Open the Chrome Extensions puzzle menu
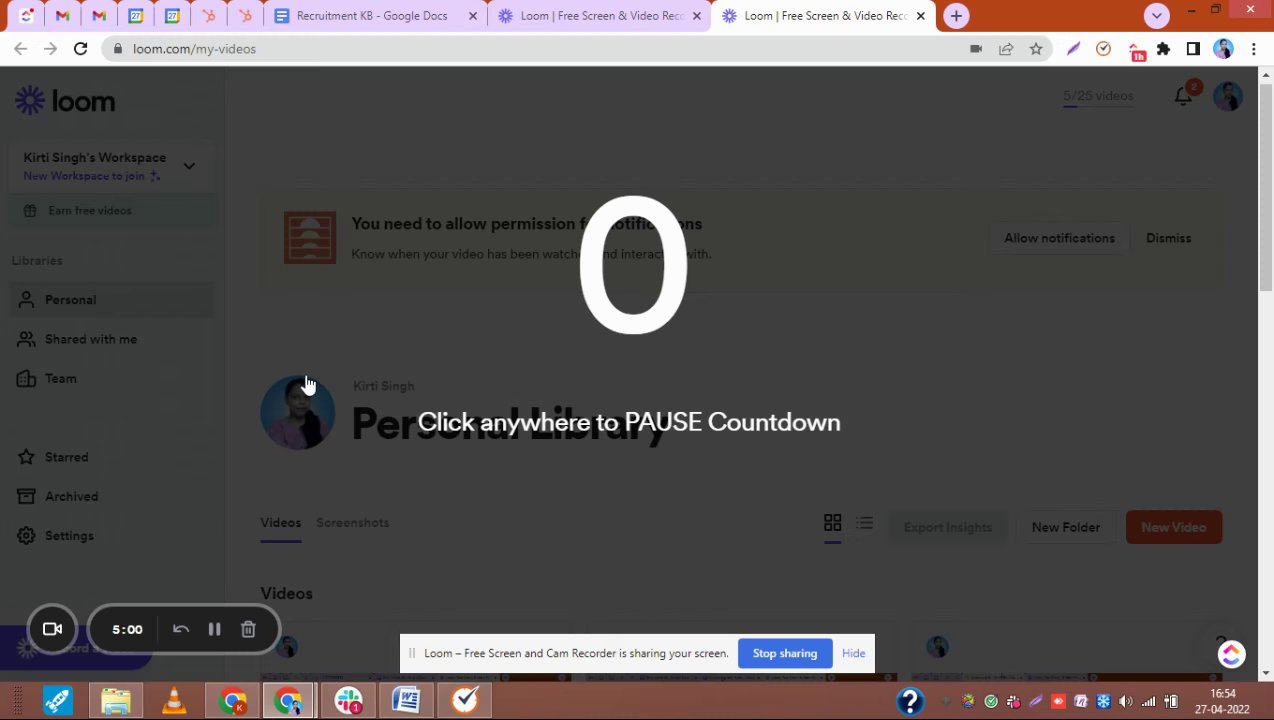The width and height of the screenshot is (1274, 720). click(x=1163, y=48)
